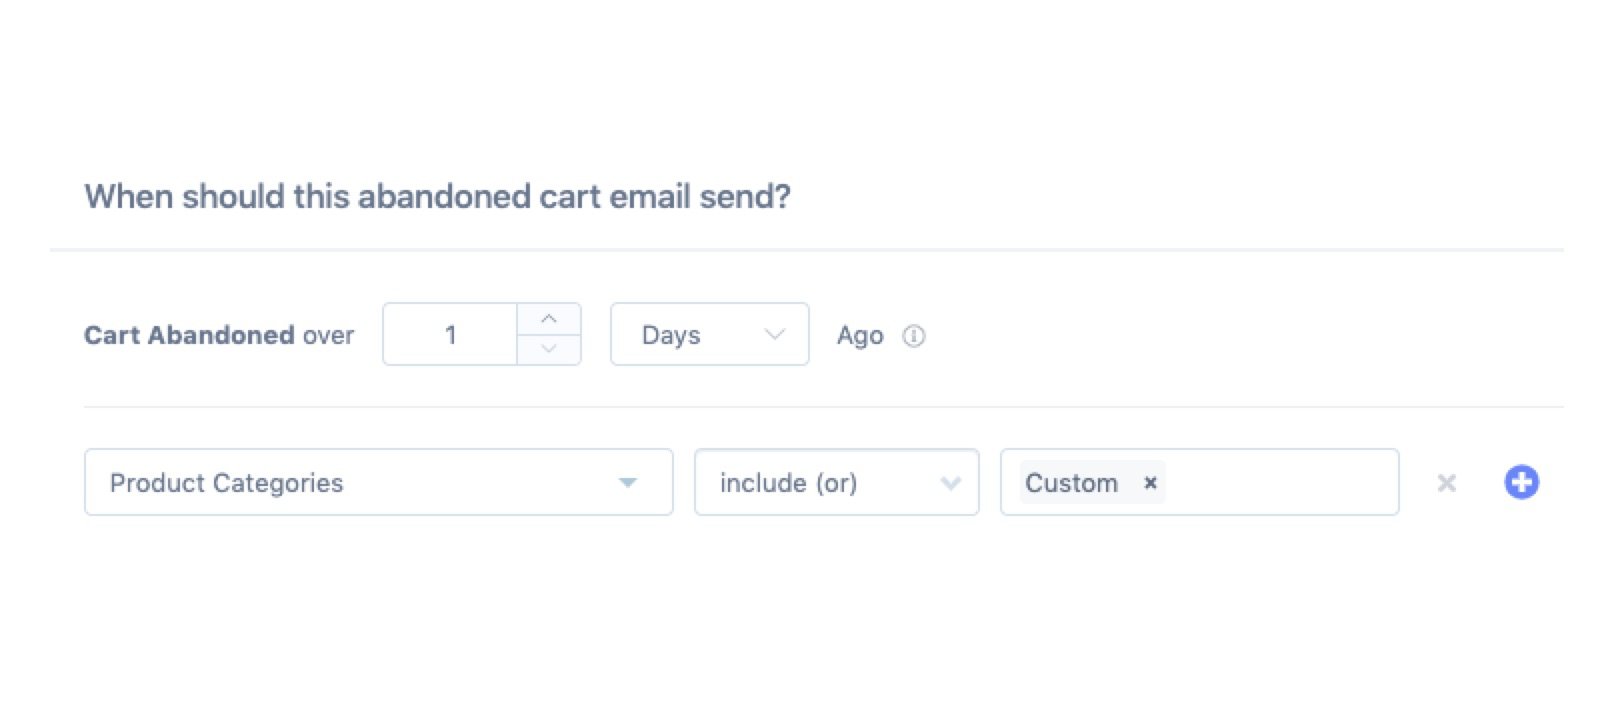Decrease the cart abandoned number with down arrow
Viewport: 1612px width, 708px height.
point(548,349)
